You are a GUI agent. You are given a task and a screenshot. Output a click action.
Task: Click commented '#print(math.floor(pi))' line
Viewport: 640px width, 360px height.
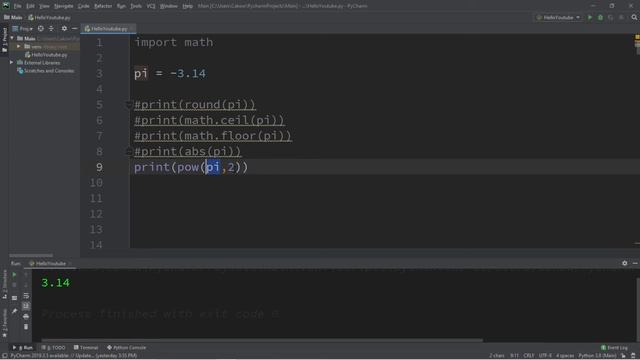[x=213, y=136]
